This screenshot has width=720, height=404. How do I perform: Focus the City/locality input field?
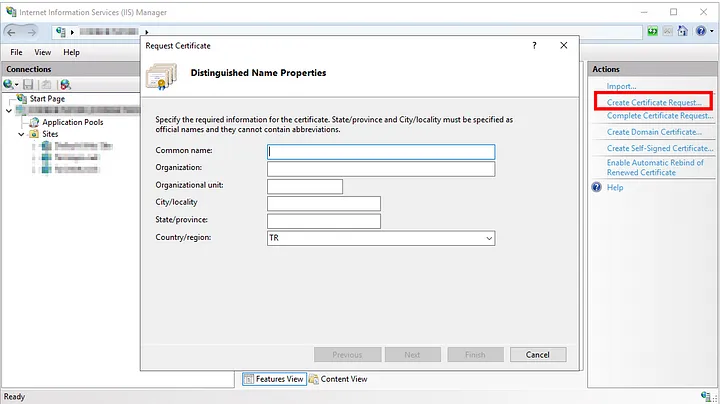coord(324,203)
